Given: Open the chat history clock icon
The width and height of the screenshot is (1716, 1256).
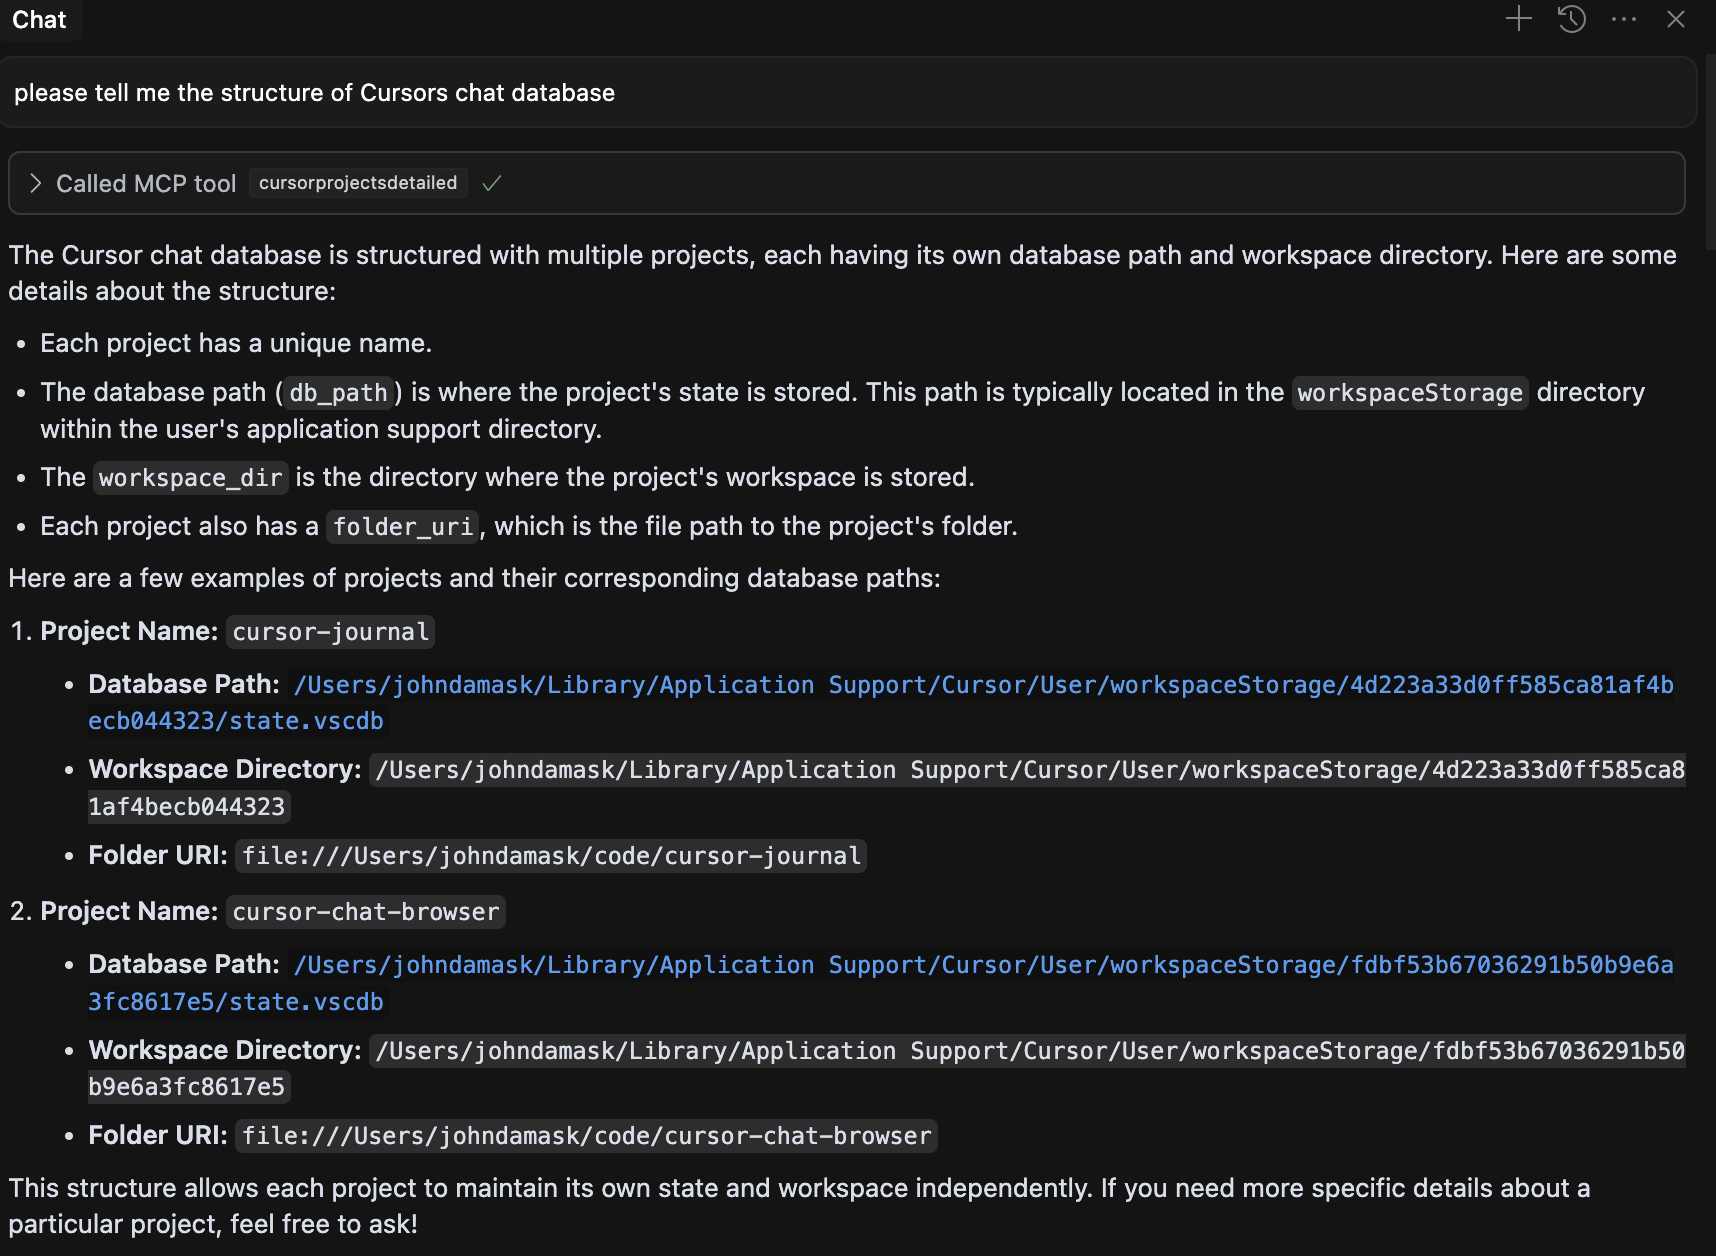Looking at the screenshot, I should [1571, 19].
